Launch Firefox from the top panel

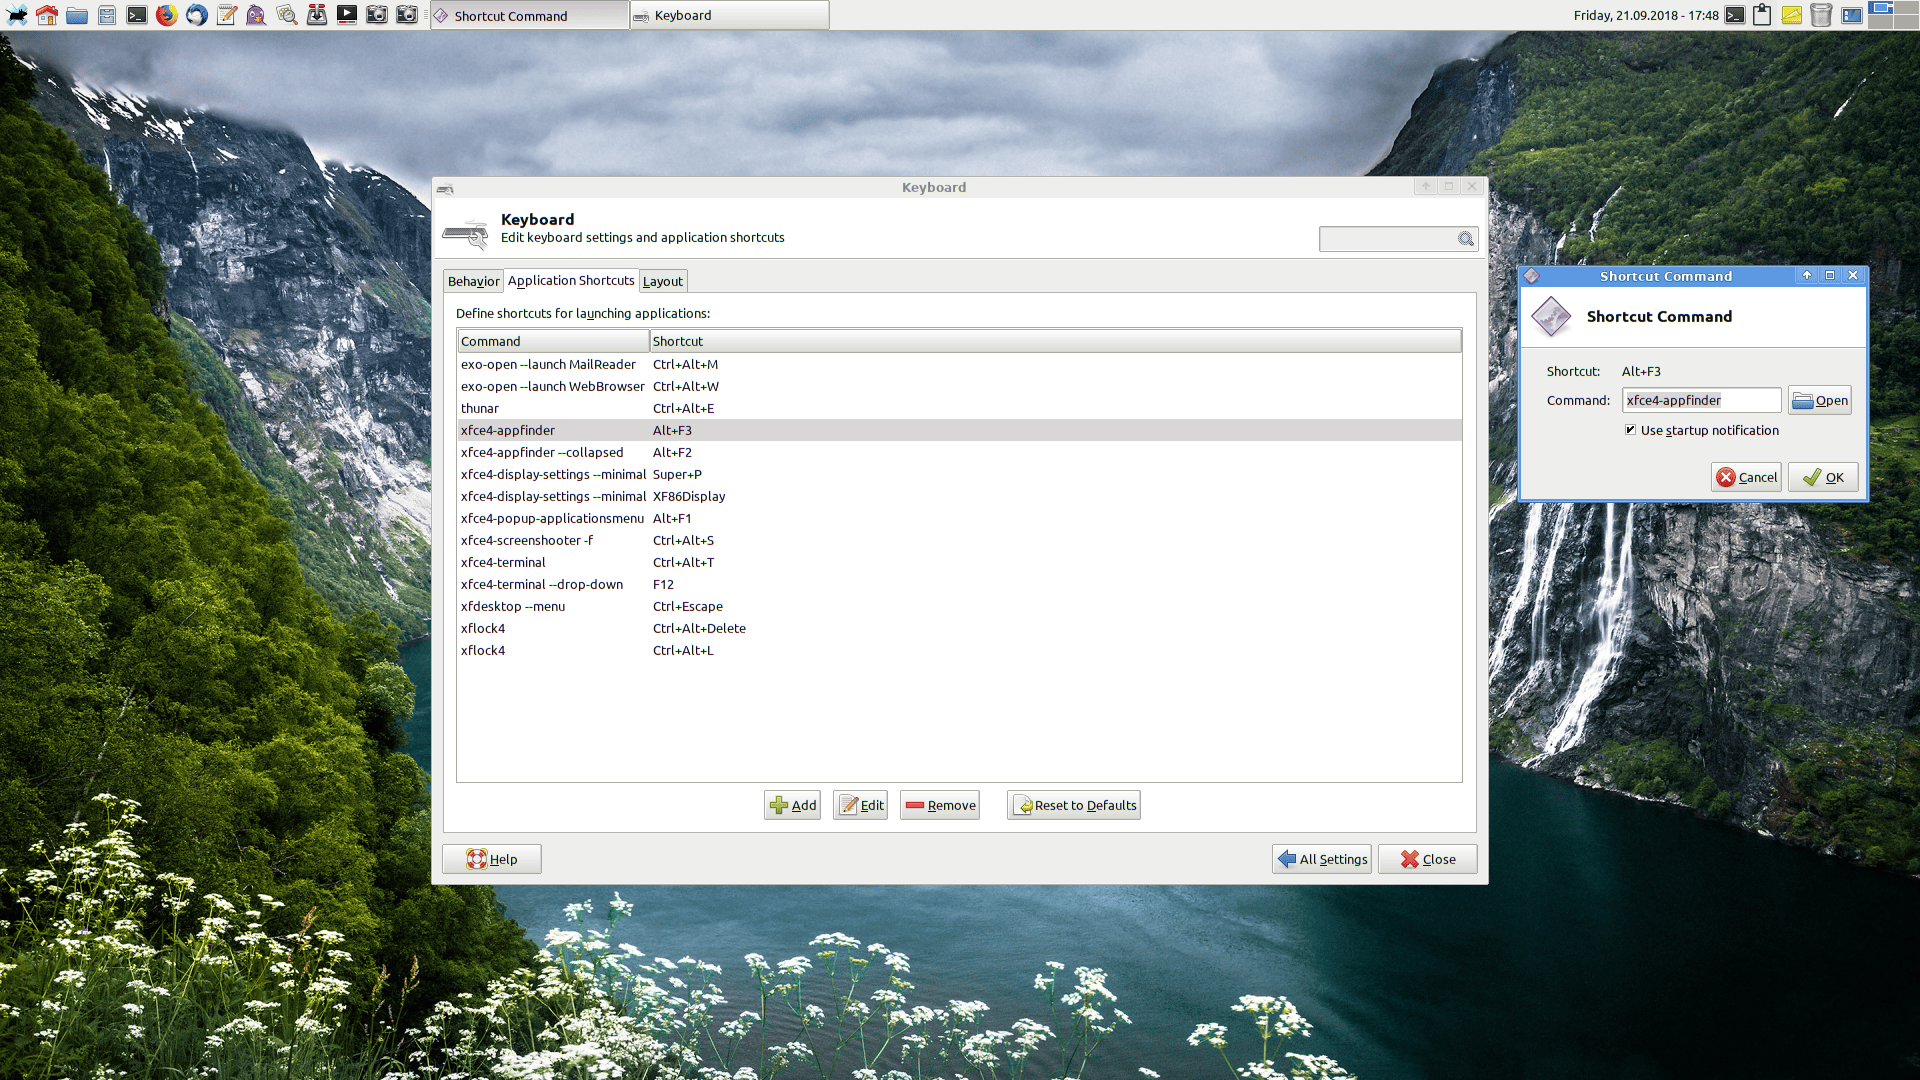167,15
